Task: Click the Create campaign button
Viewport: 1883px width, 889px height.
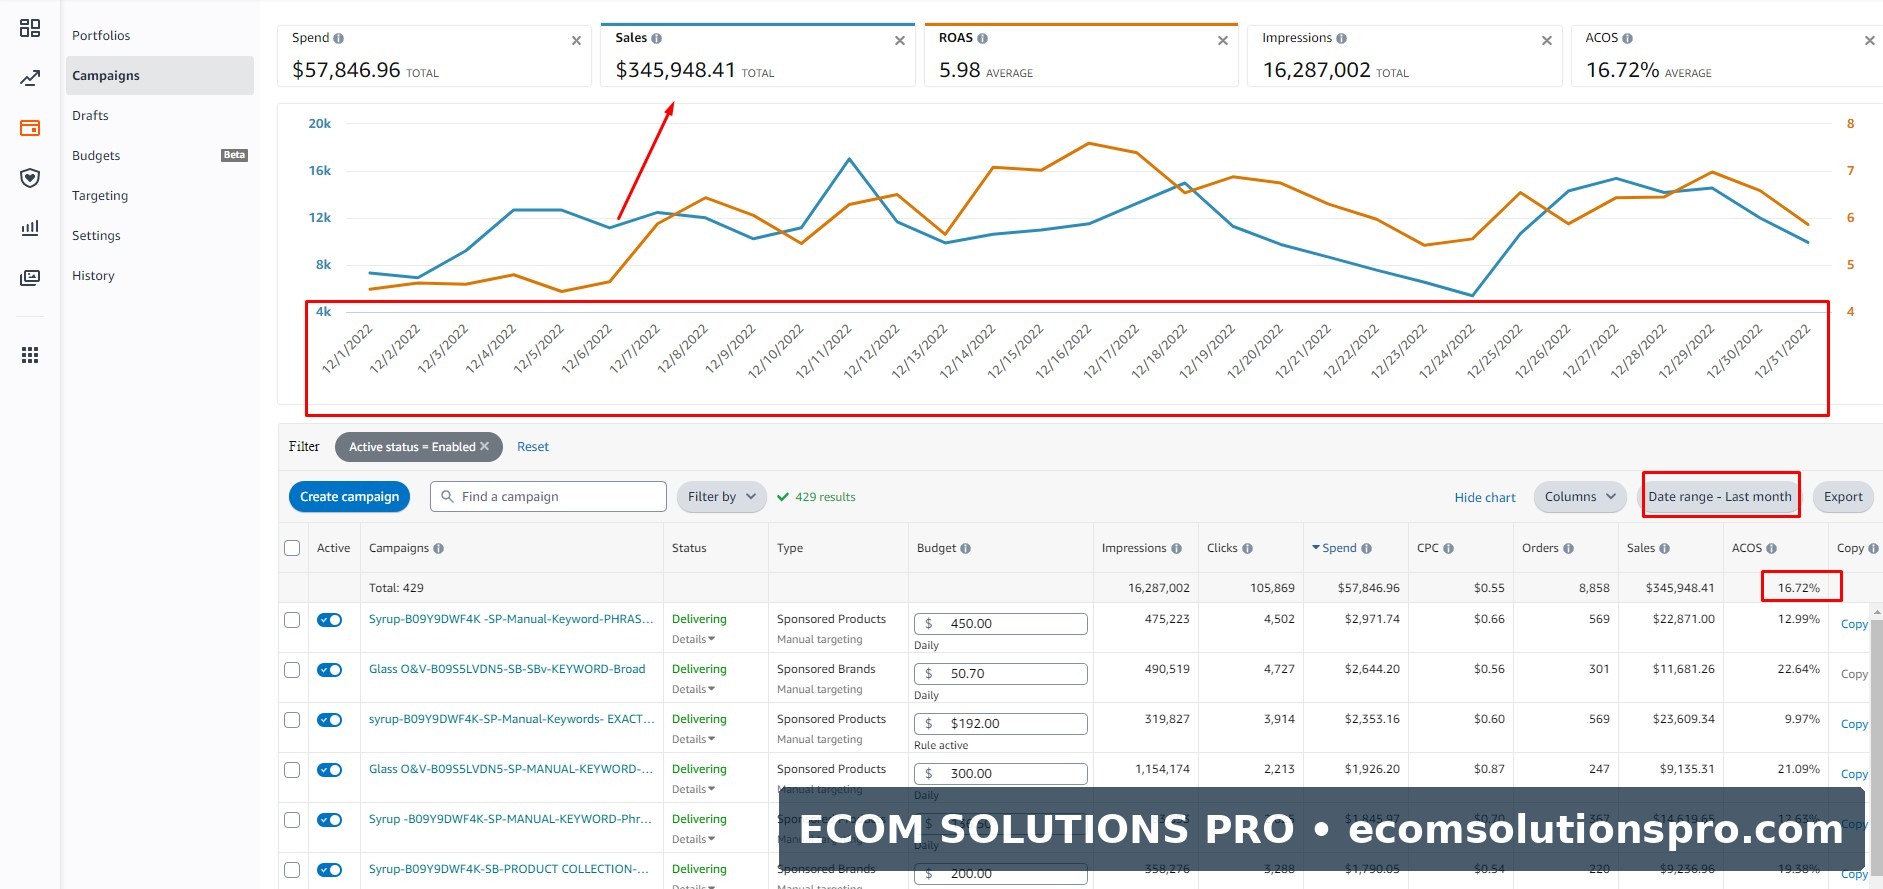Action: (x=349, y=497)
